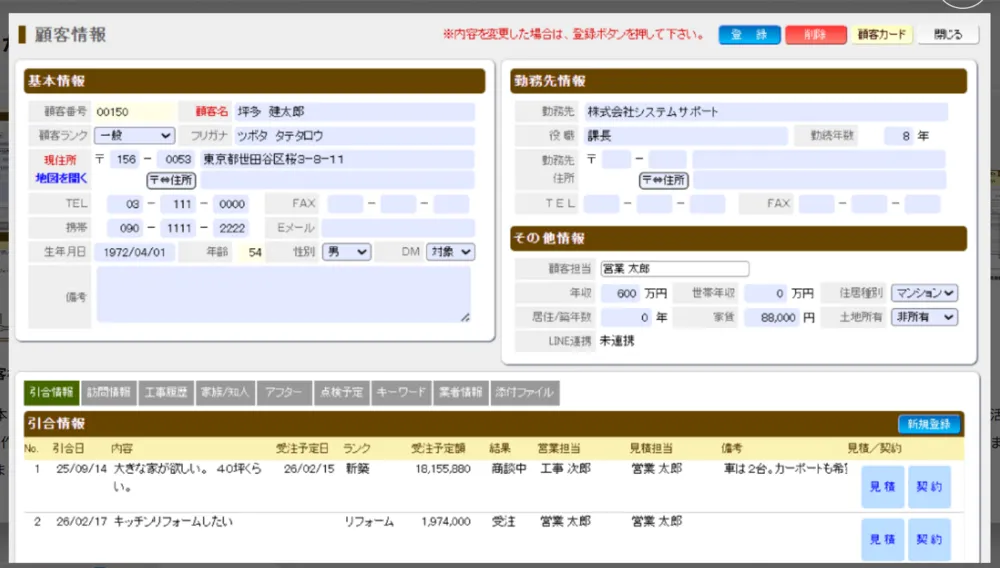Image resolution: width=1000 pixels, height=568 pixels.
Task: Click the 商談中 result text
Action: point(509,469)
